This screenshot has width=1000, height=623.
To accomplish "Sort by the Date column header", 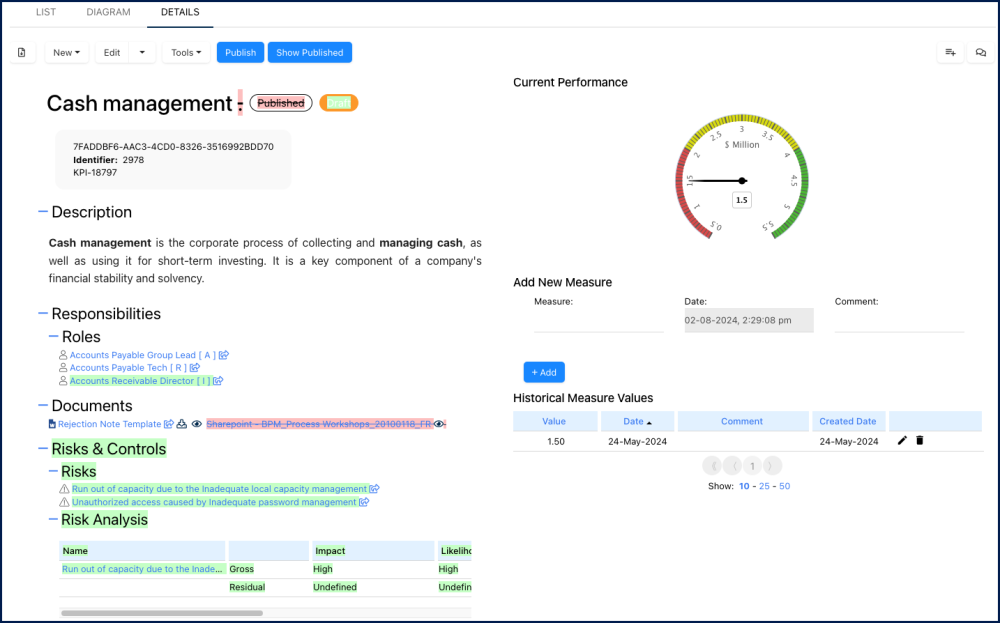I will (x=638, y=421).
